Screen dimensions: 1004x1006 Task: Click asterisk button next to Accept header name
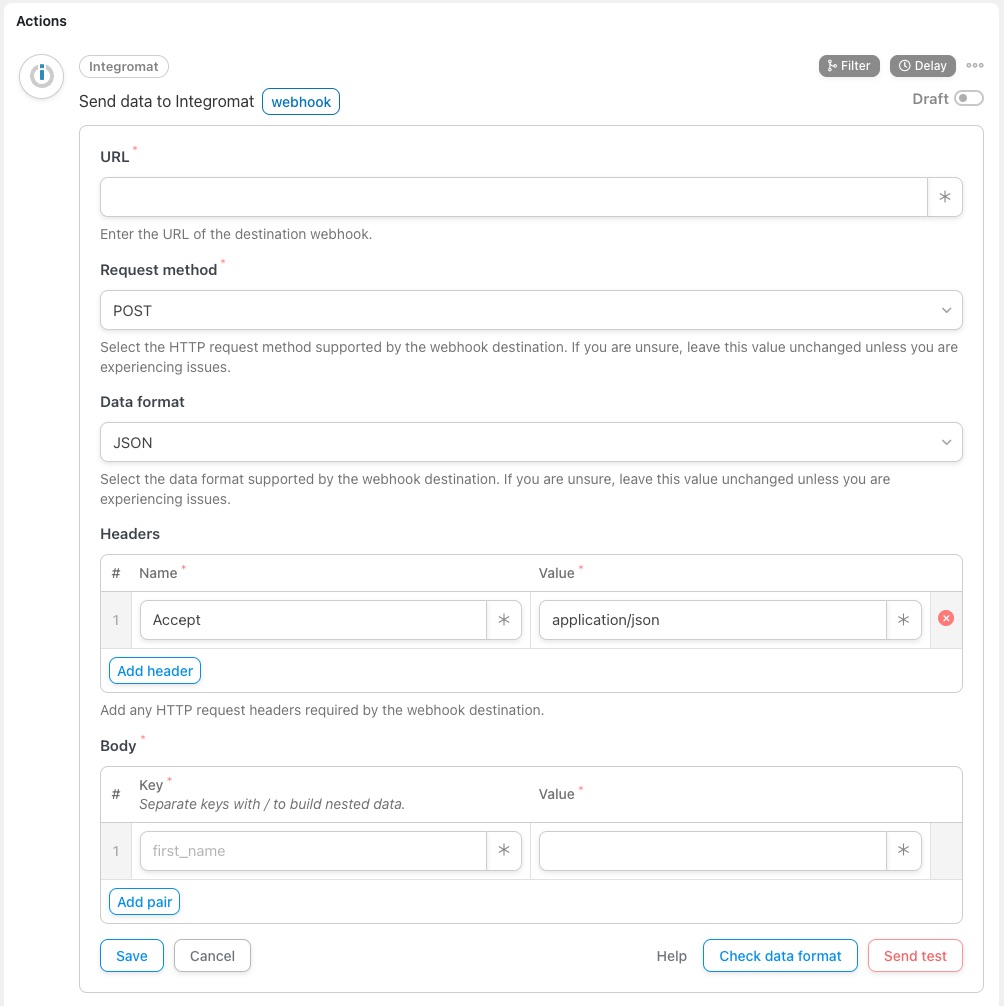coord(504,620)
